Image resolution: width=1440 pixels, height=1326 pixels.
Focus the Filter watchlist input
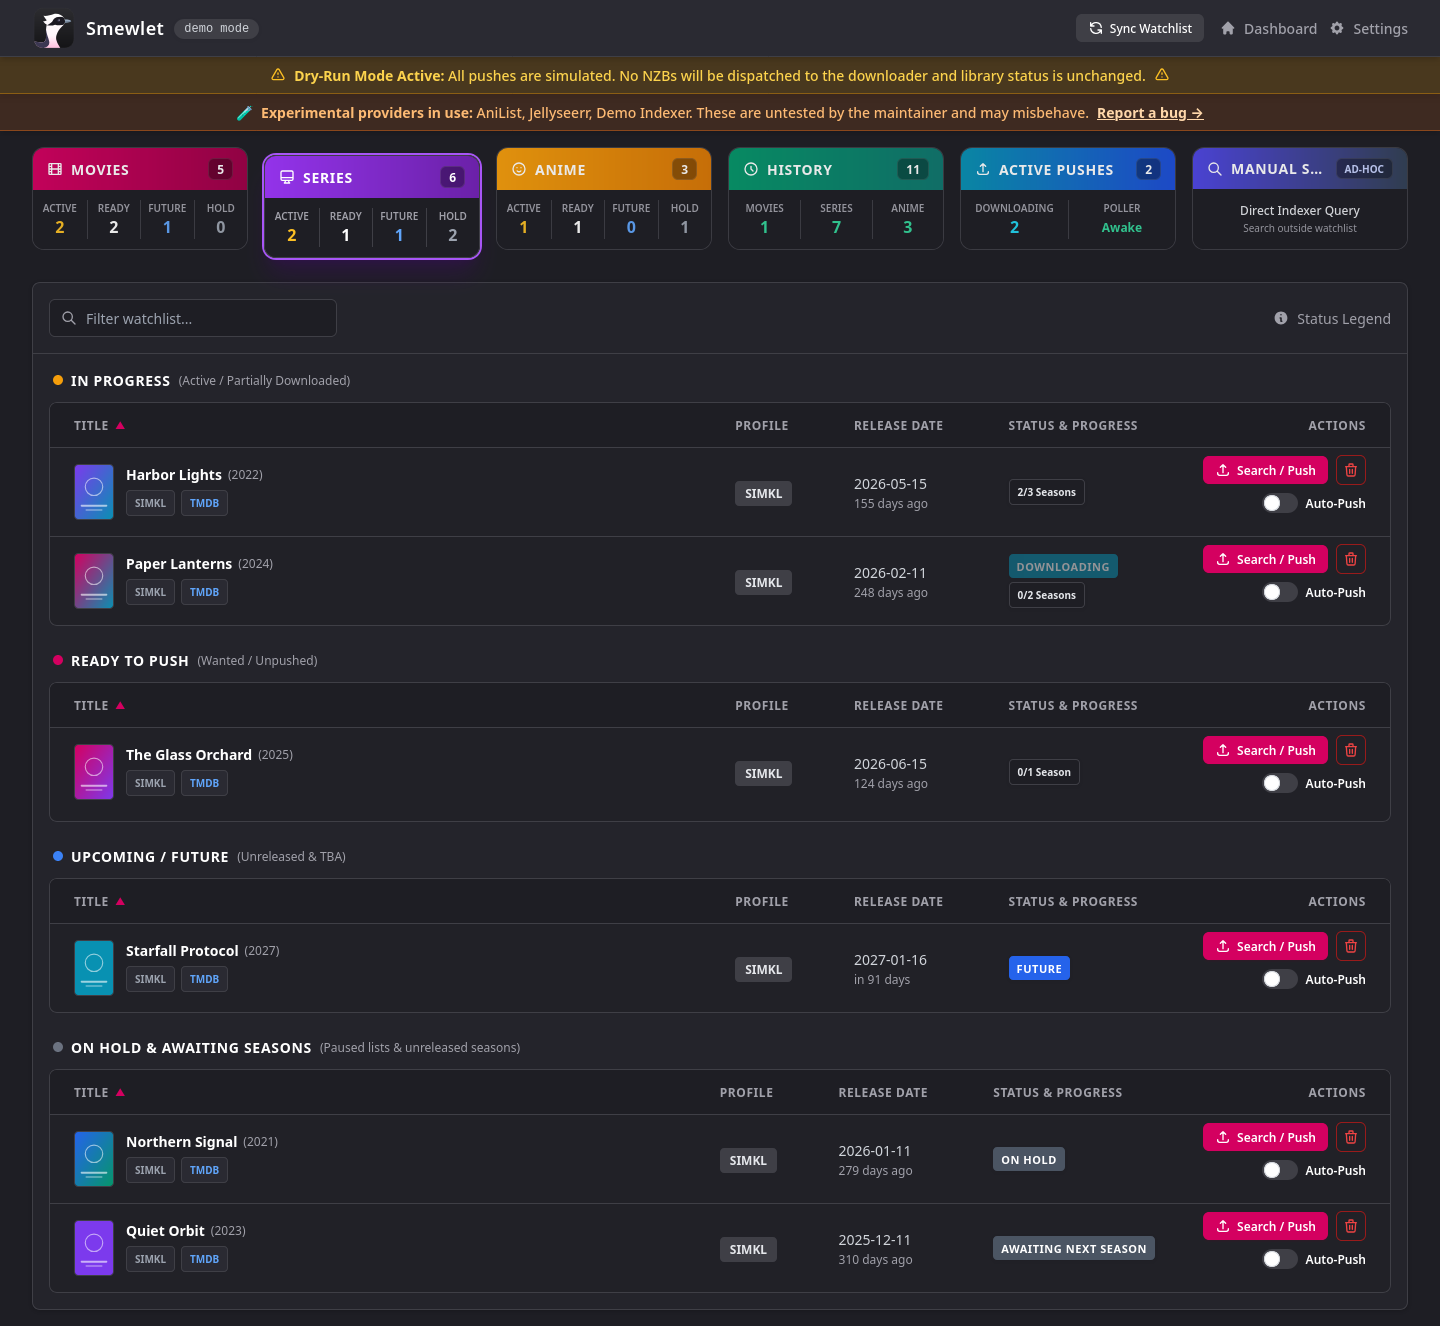(193, 318)
